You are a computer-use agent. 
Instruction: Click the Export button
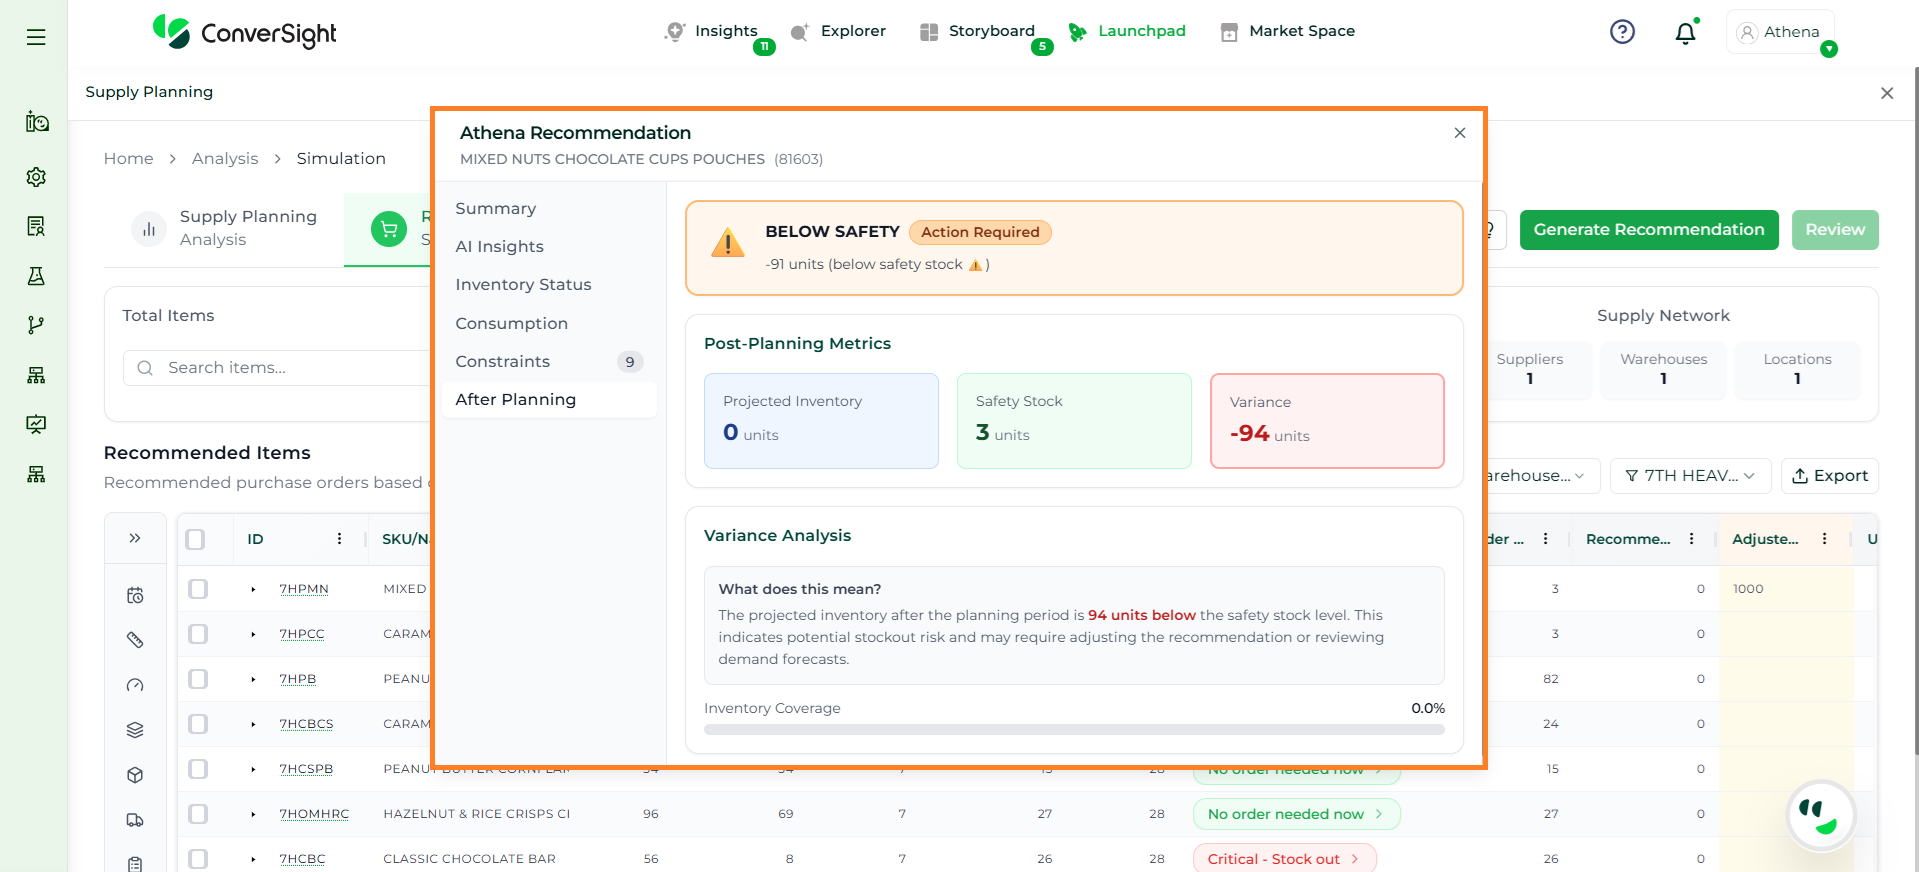[1829, 476]
